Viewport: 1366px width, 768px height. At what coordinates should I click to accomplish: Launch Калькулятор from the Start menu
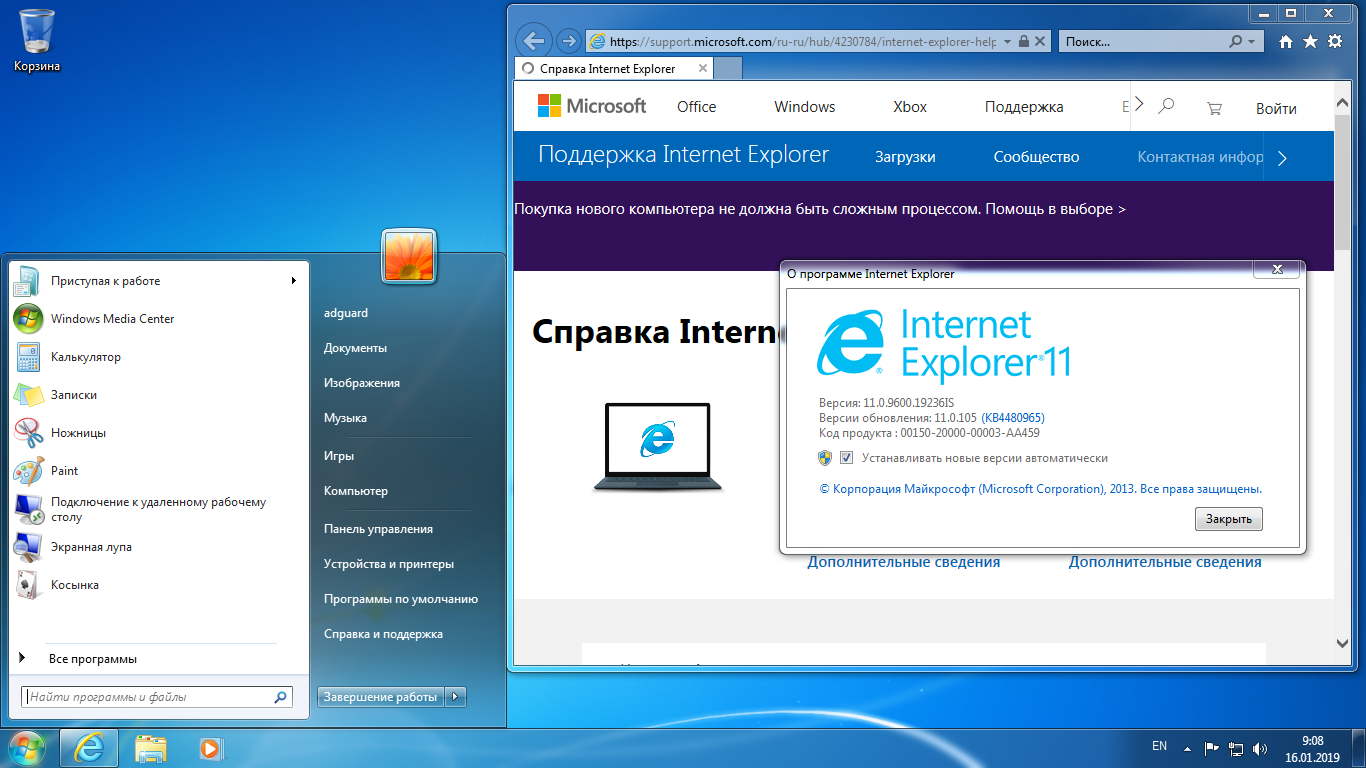(160, 357)
